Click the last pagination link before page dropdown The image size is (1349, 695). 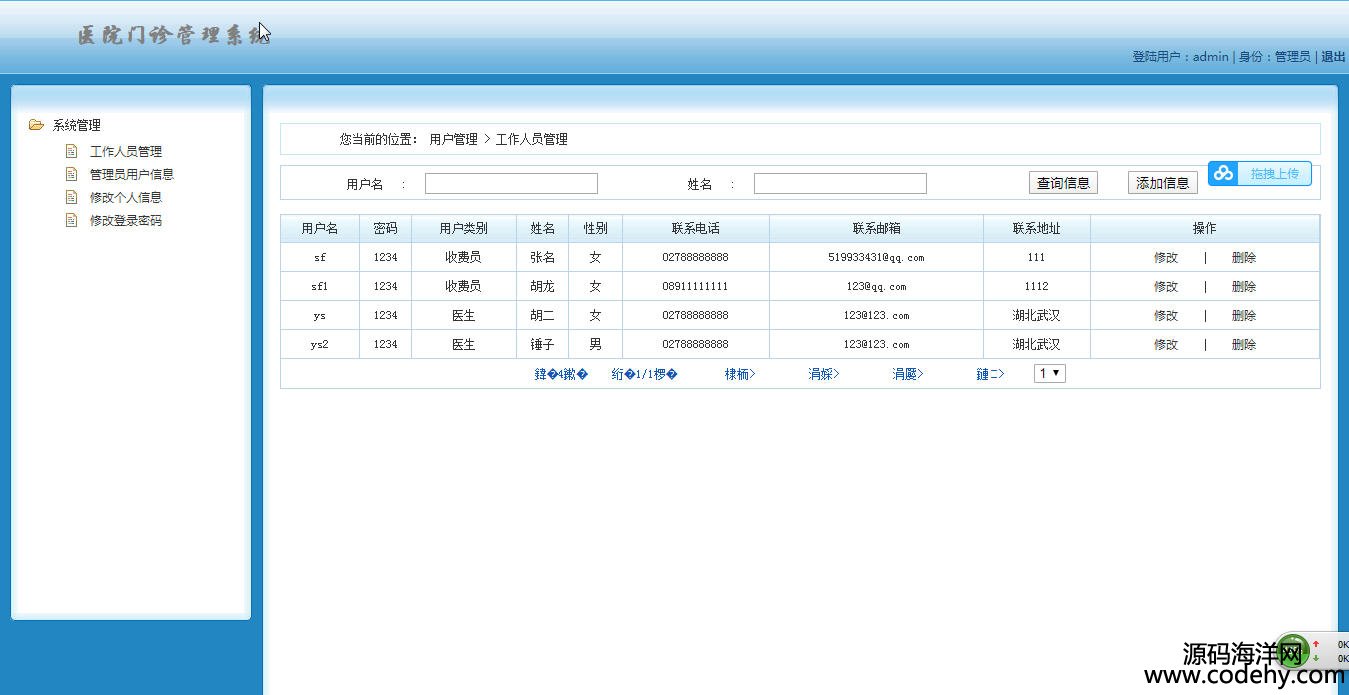[990, 374]
